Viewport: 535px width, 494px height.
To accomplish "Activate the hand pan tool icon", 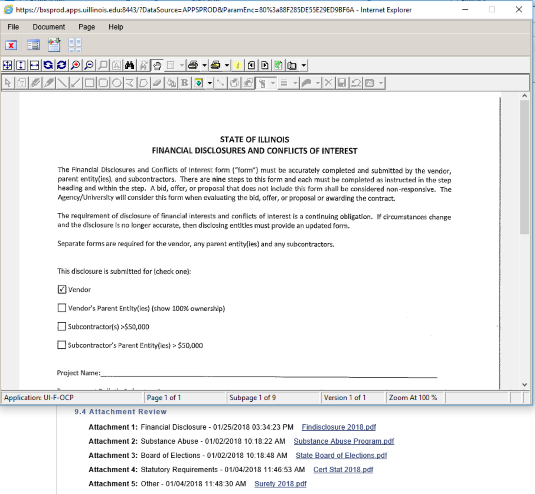I will coord(157,65).
